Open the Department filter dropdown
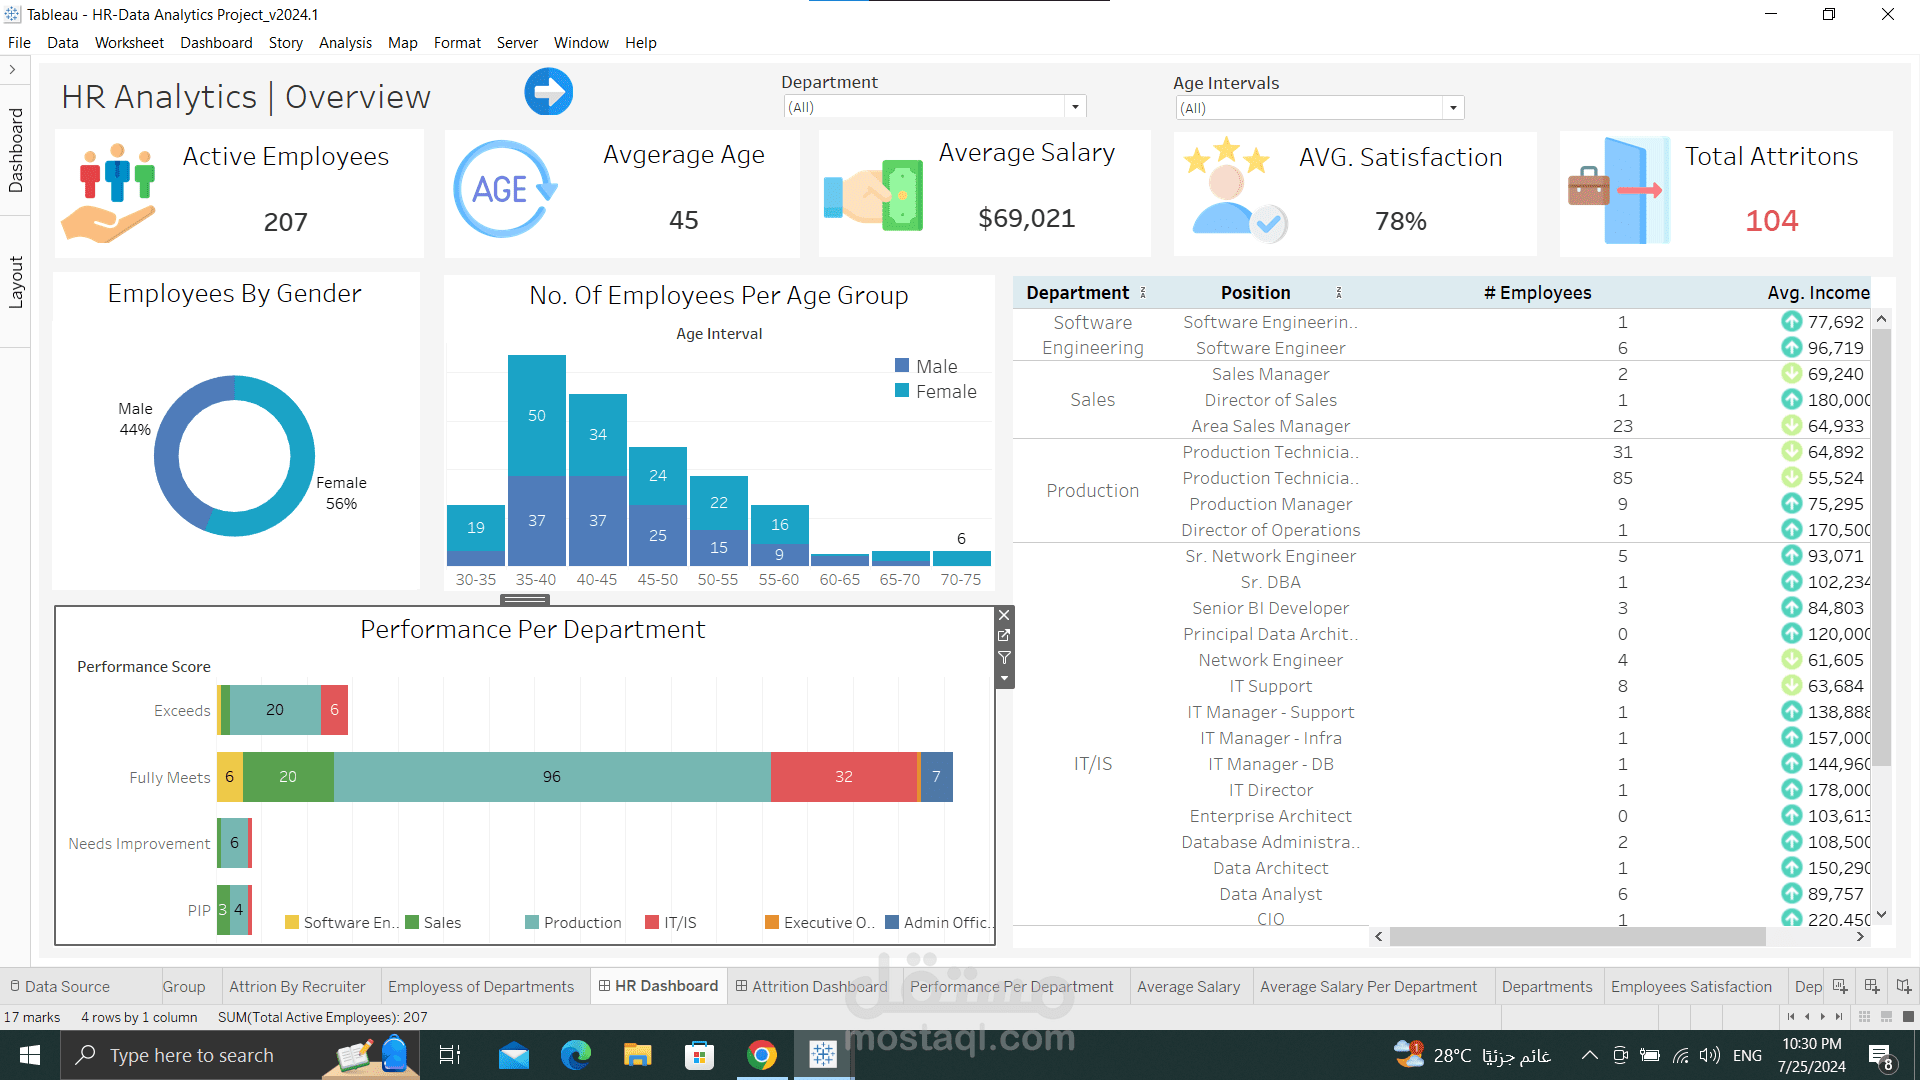Viewport: 1920px width, 1080px height. click(x=1075, y=107)
